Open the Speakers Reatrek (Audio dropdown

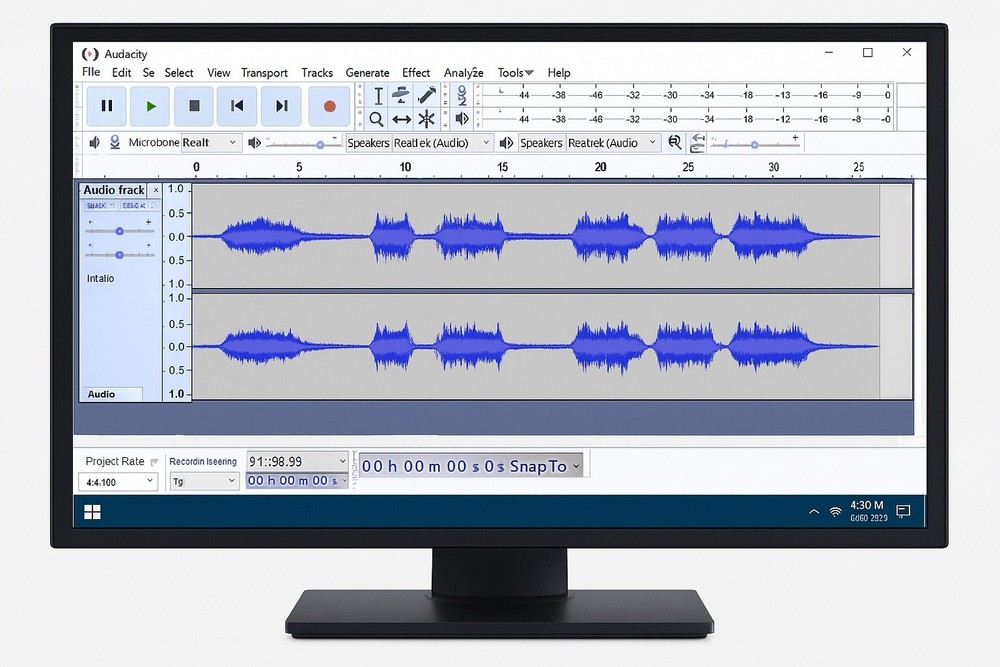[589, 143]
